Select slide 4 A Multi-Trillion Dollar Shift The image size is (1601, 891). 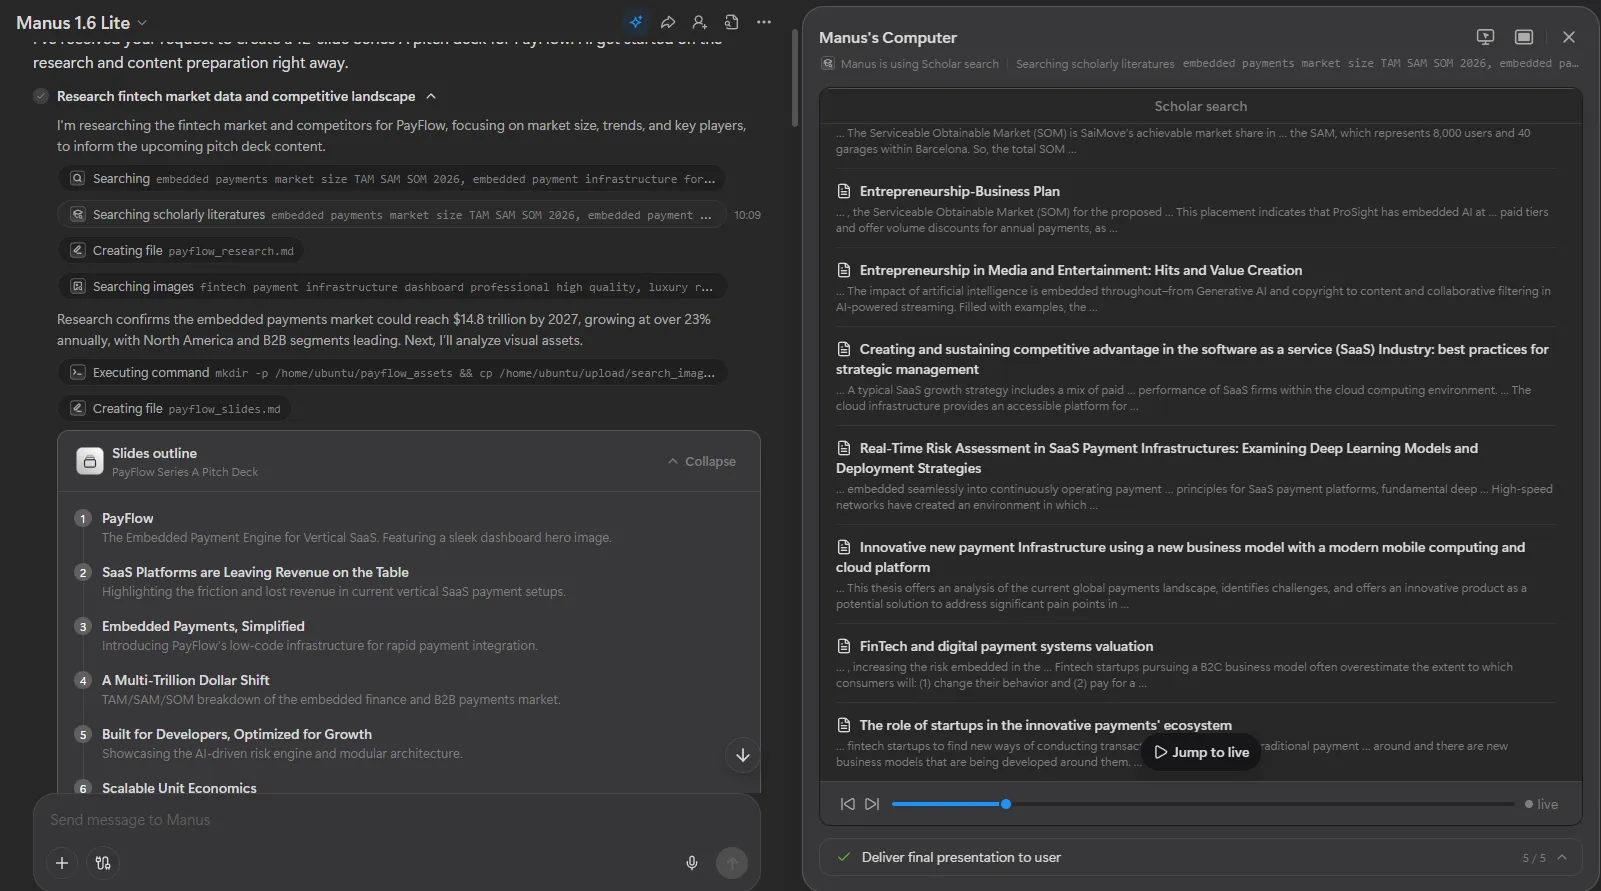tap(186, 680)
